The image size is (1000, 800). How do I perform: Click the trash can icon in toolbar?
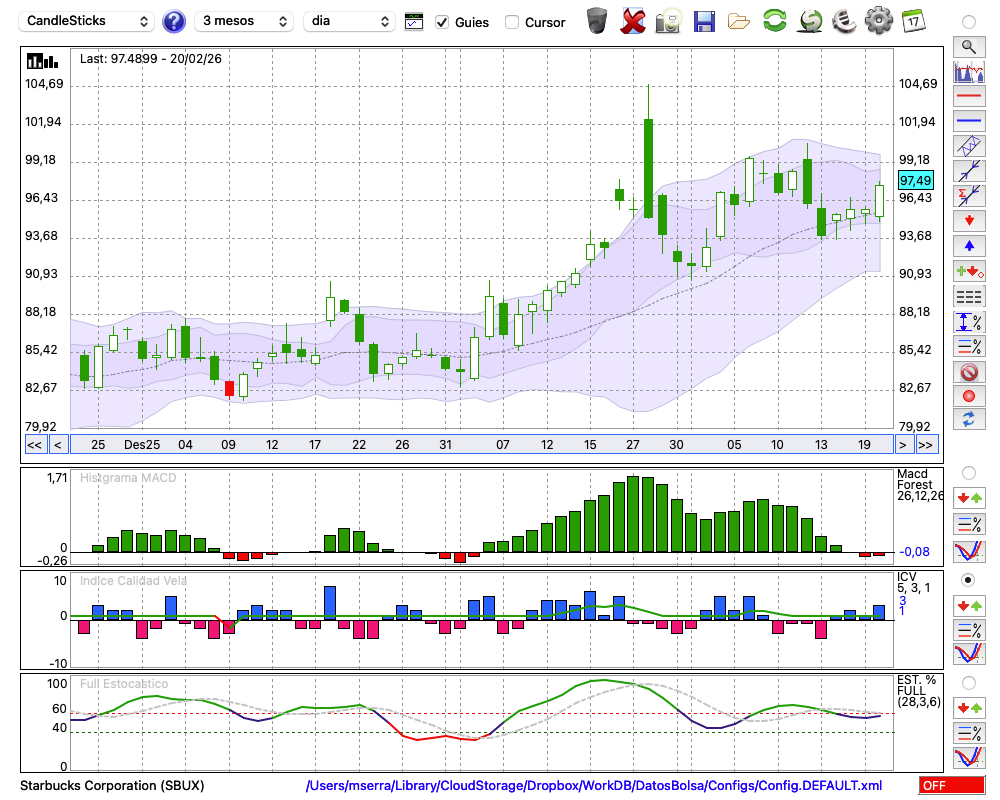click(x=597, y=21)
